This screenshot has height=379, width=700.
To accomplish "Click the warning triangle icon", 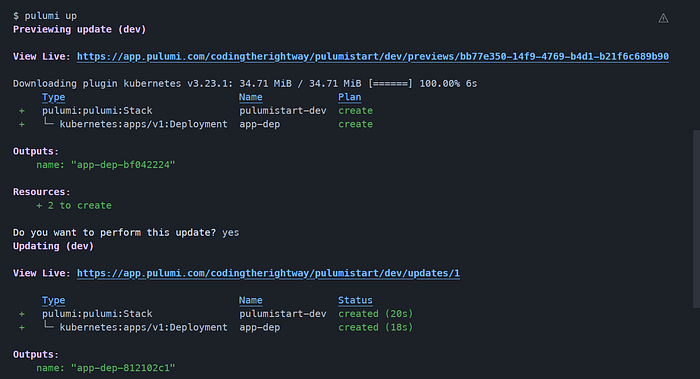I will pos(663,18).
